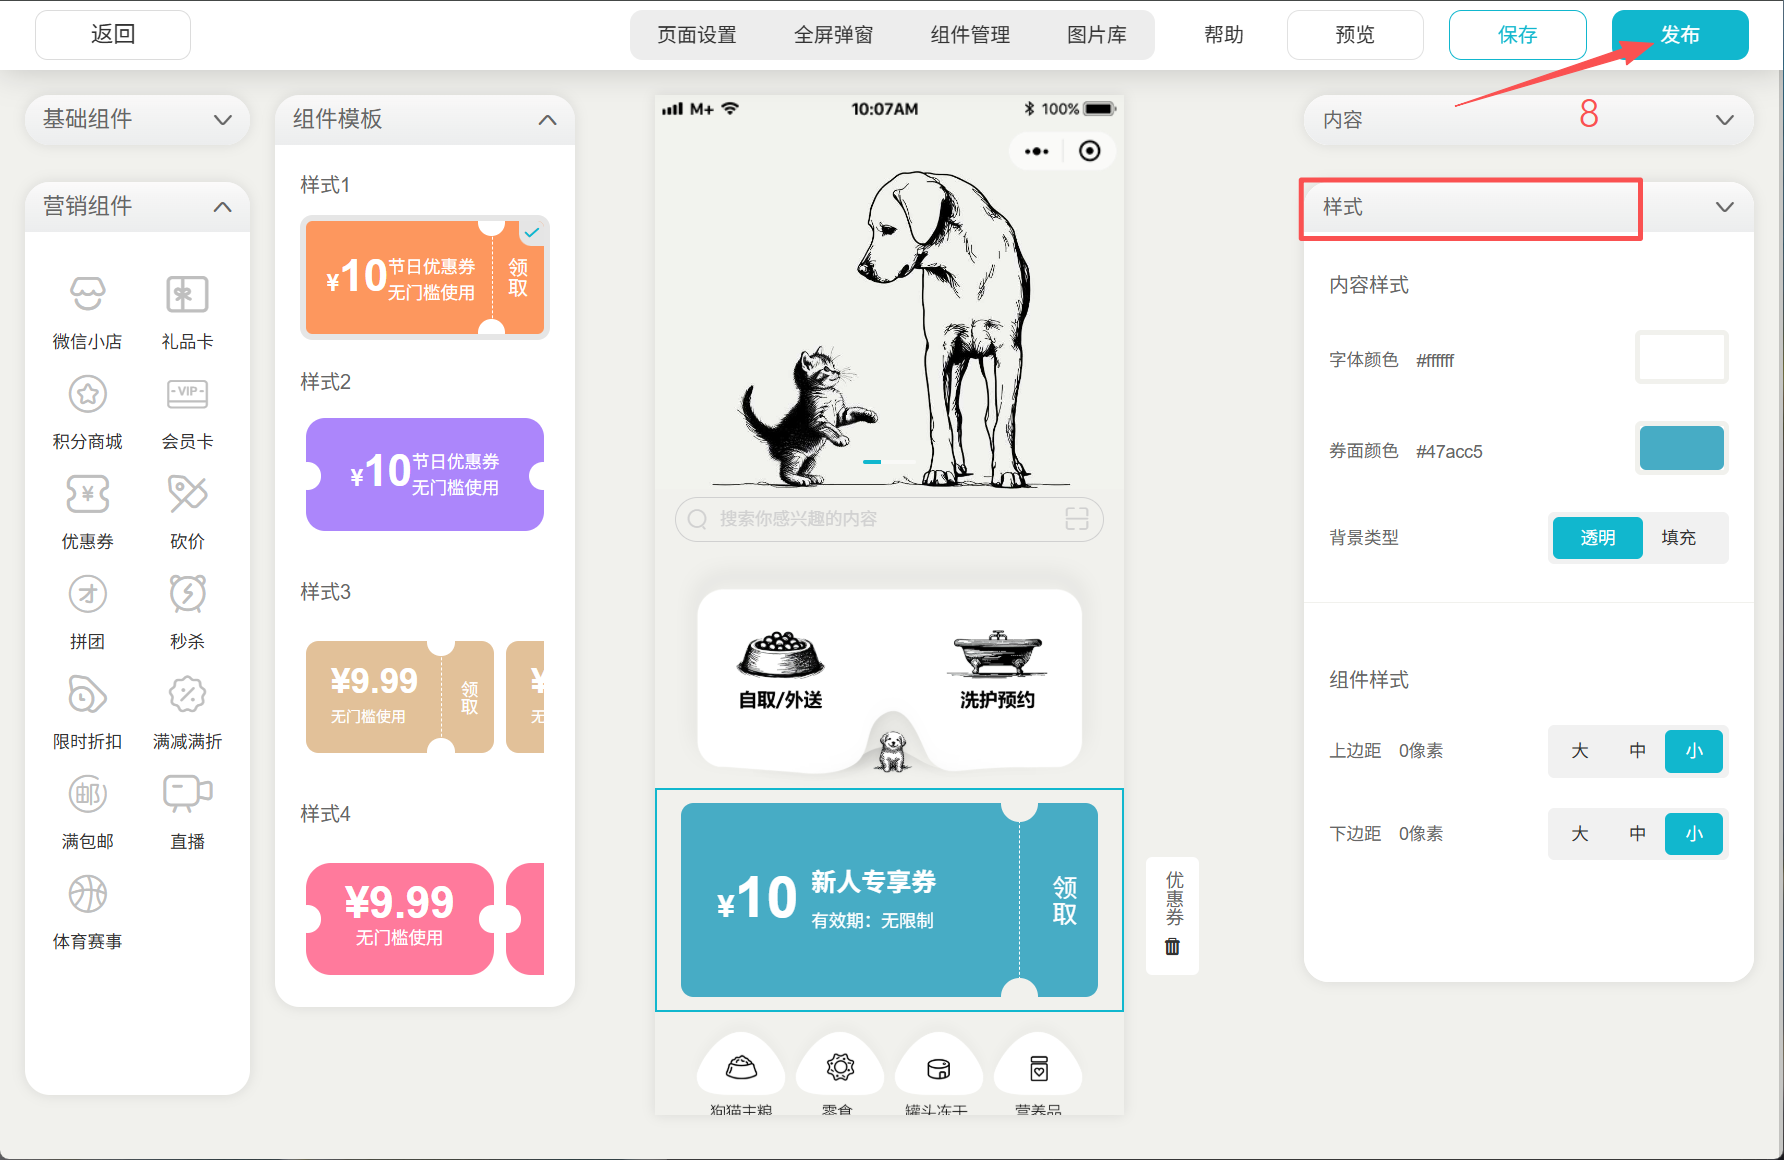Screen dimensions: 1784x1160
Task: Set background type to 透明
Action: [x=1597, y=538]
